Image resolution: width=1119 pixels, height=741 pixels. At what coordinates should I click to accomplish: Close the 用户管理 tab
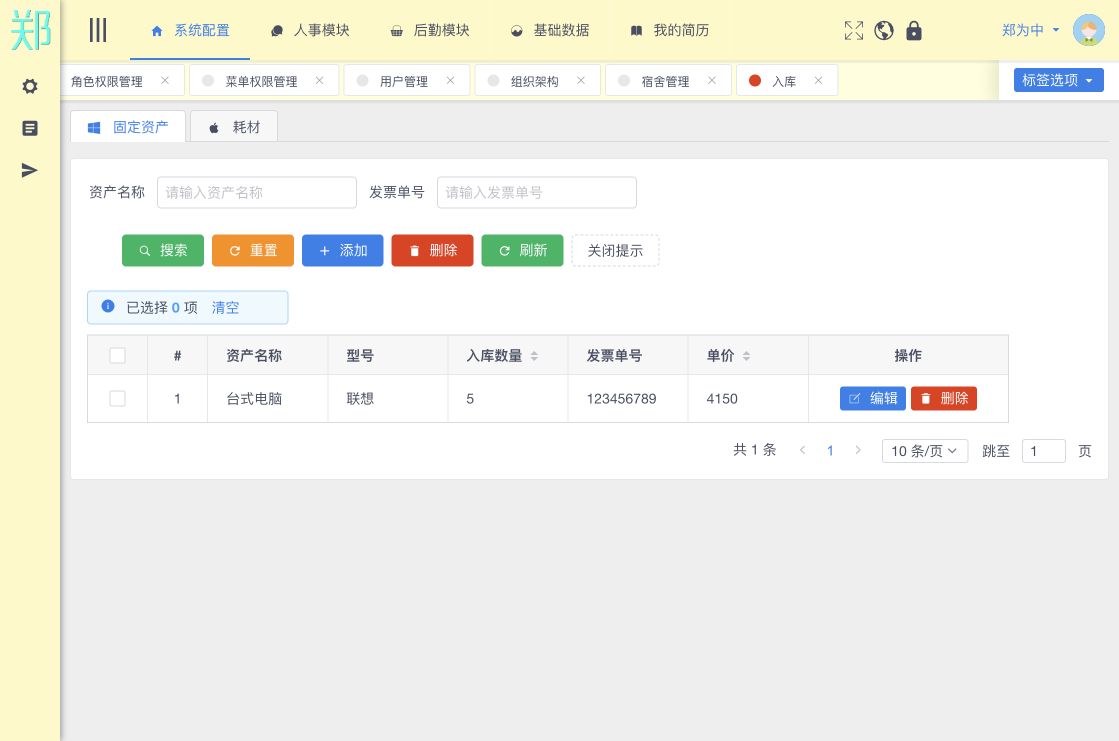450,81
